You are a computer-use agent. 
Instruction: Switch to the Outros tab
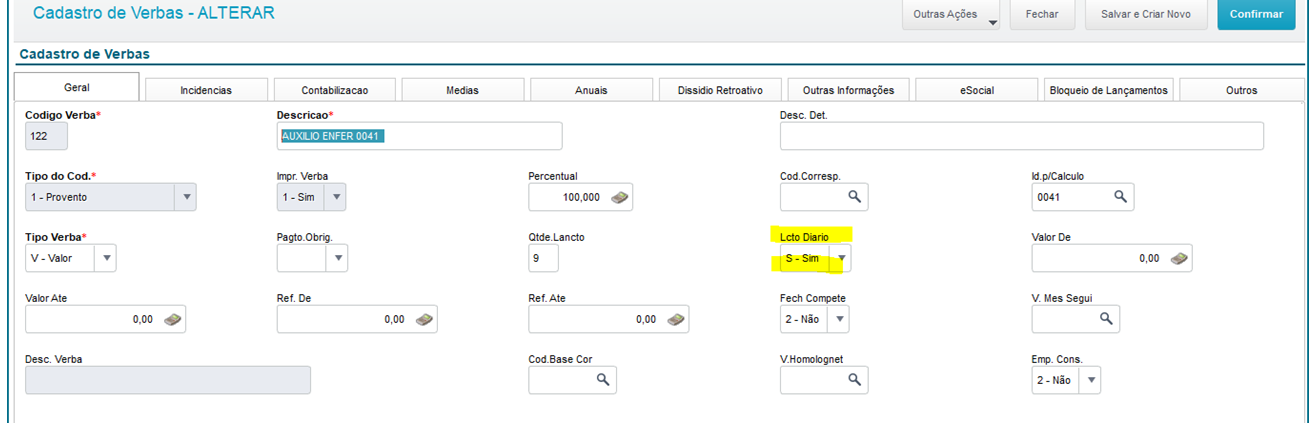tap(1241, 90)
